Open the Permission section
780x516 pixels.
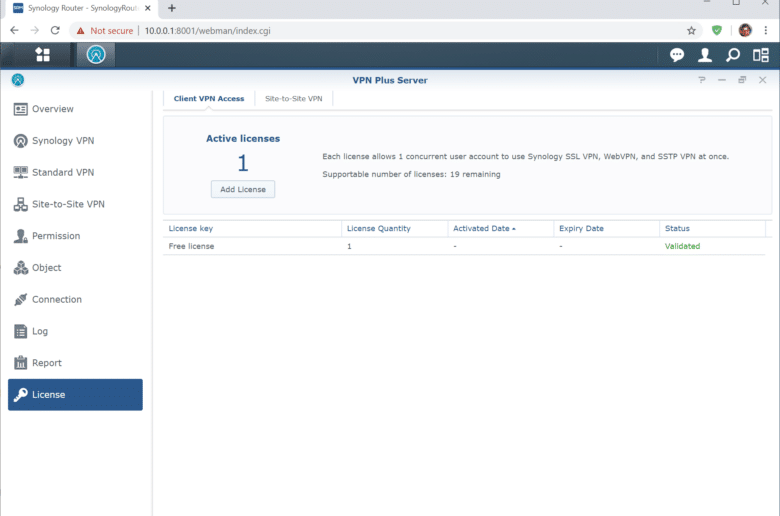[x=75, y=236]
